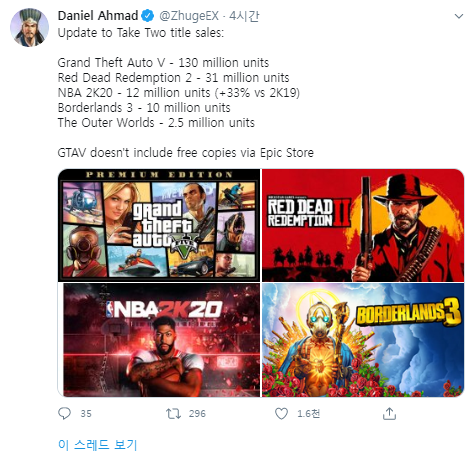Viewport: 472px width, 457px height.
Task: View the NBA 2K20 image
Action: point(159,340)
